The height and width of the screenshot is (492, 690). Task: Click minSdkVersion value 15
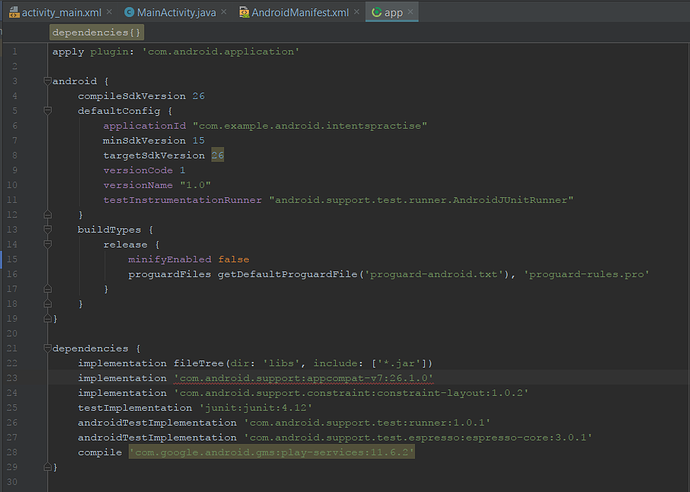click(x=198, y=140)
